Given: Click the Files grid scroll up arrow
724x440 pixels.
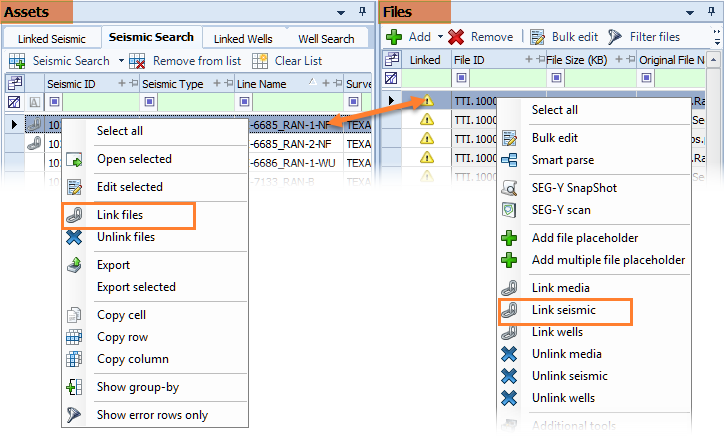Looking at the screenshot, I should click(714, 60).
